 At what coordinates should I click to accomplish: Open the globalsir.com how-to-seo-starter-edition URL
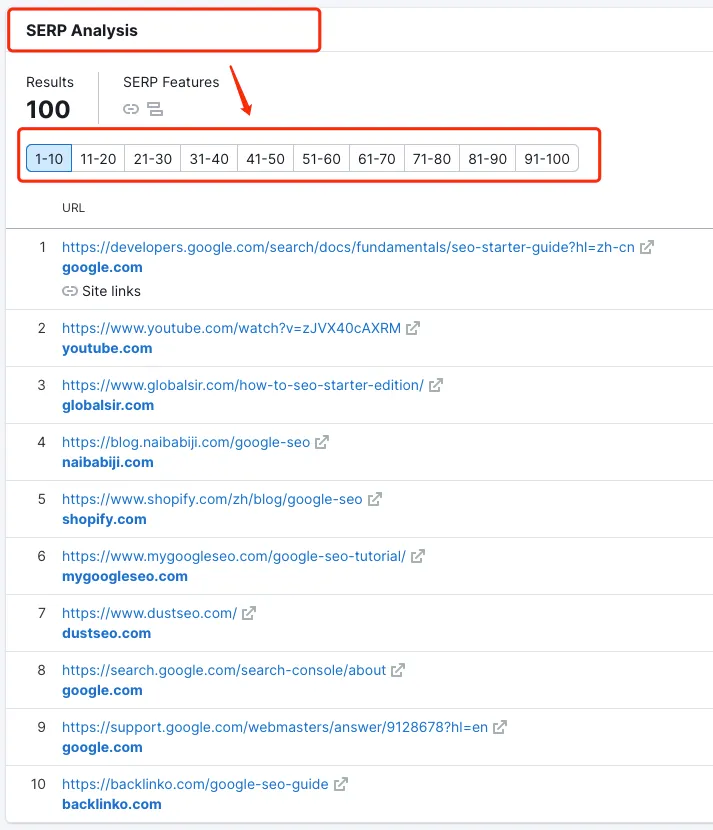point(243,385)
